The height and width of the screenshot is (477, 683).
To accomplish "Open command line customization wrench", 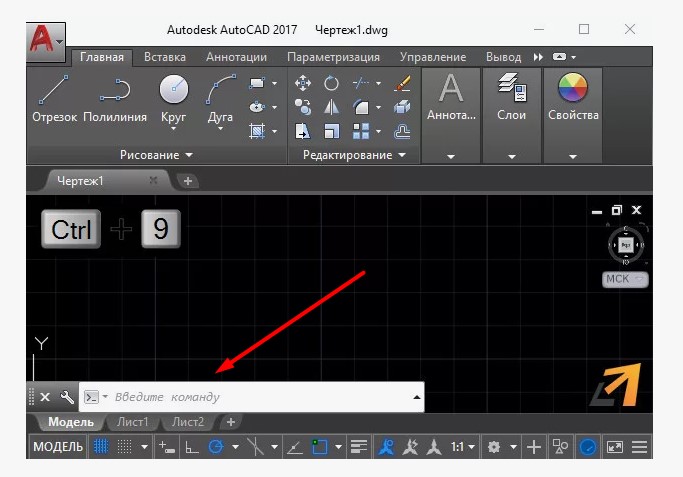I will (x=67, y=397).
